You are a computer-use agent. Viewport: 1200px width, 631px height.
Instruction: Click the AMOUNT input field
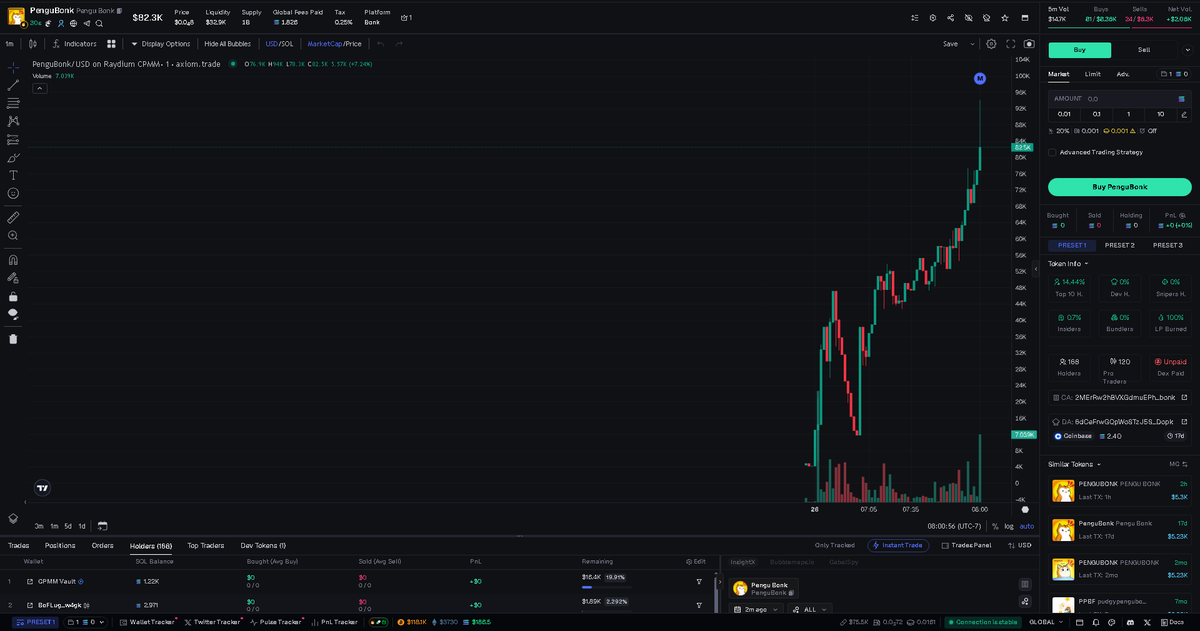(x=1120, y=99)
